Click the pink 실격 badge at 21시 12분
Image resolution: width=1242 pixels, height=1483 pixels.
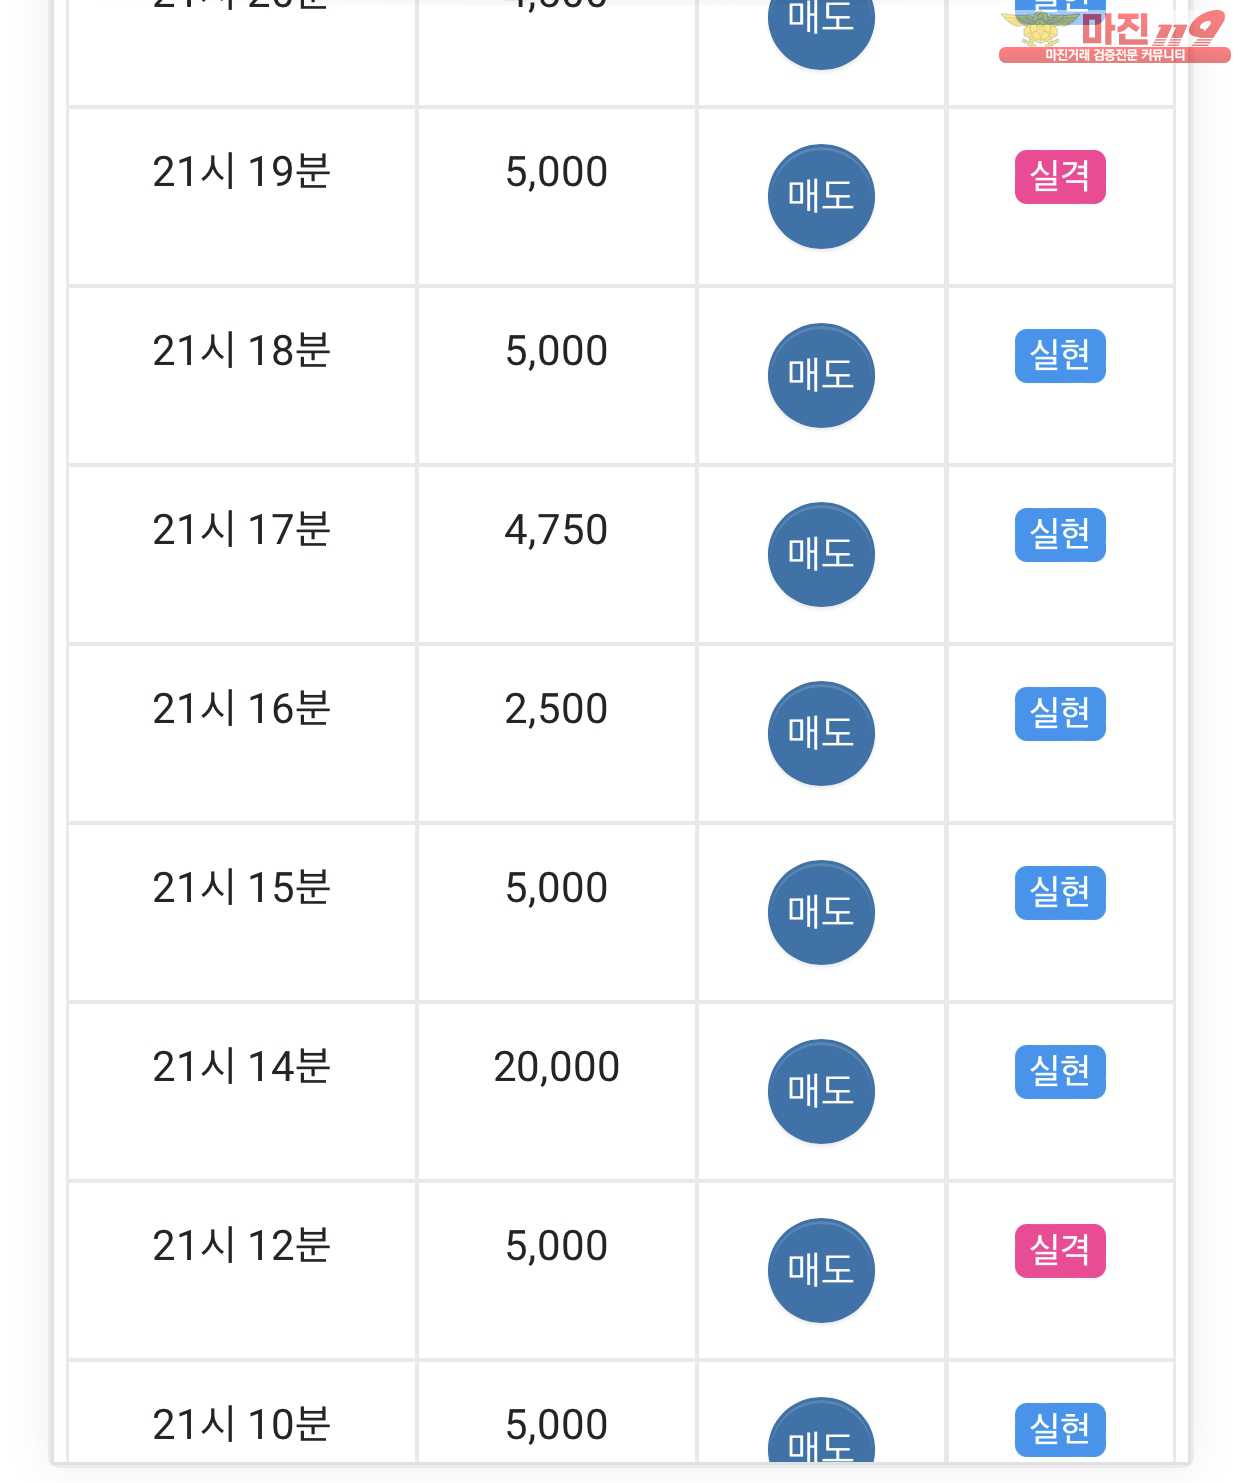pos(1060,1251)
